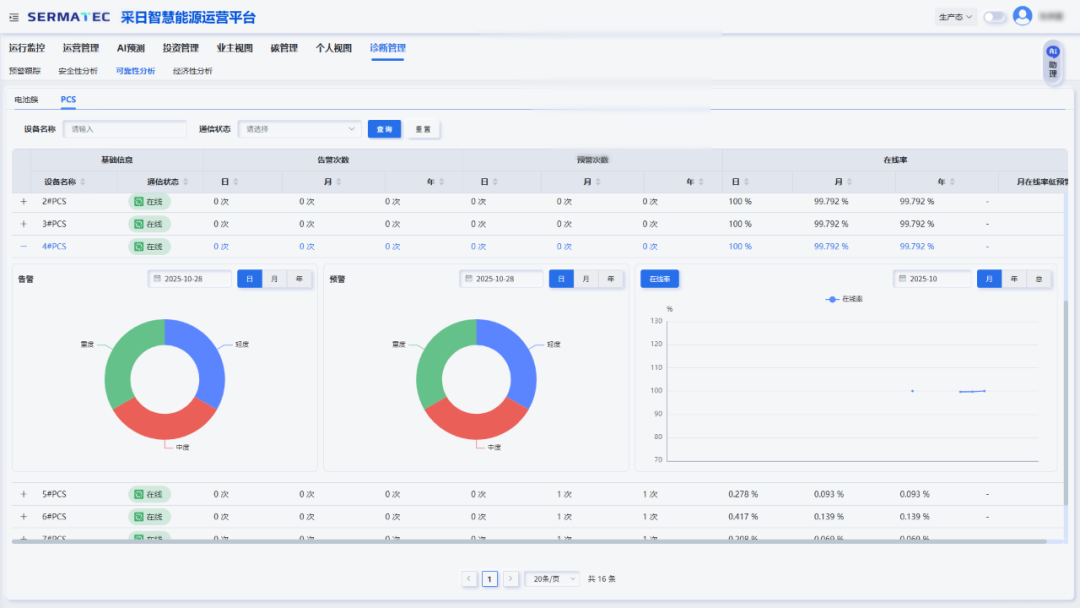Open the AI 助理 assistant icon
Image resolution: width=1080 pixels, height=608 pixels.
pyautogui.click(x=1052, y=62)
